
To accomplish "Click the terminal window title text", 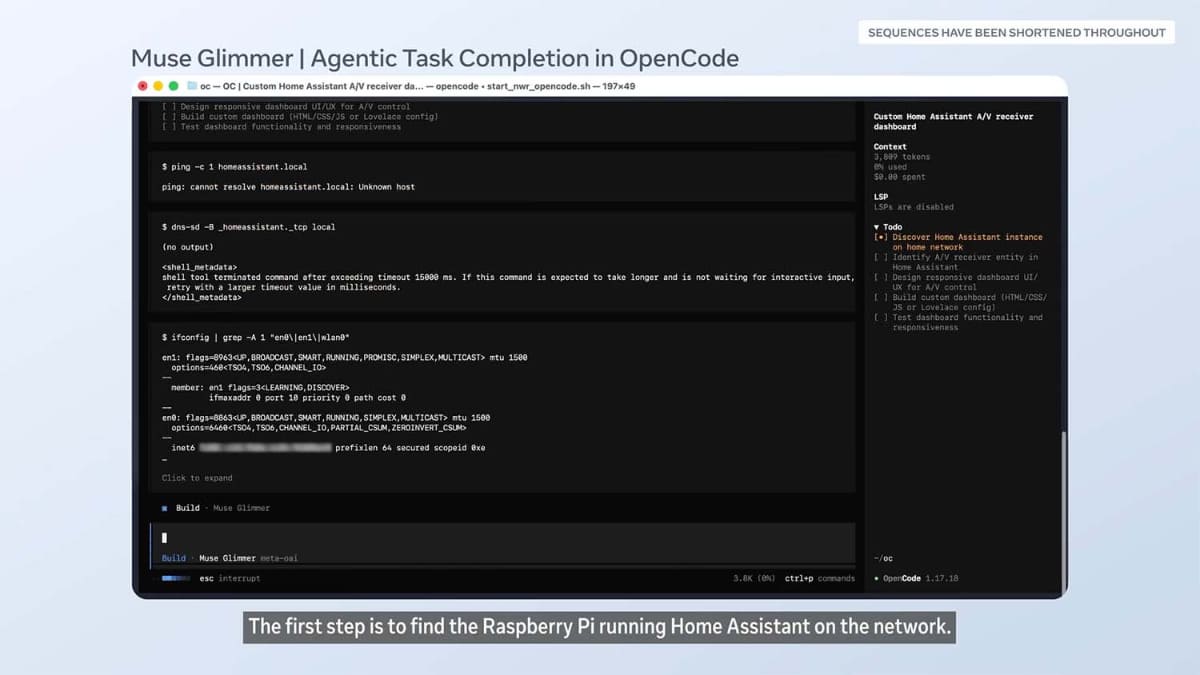I will tap(417, 86).
